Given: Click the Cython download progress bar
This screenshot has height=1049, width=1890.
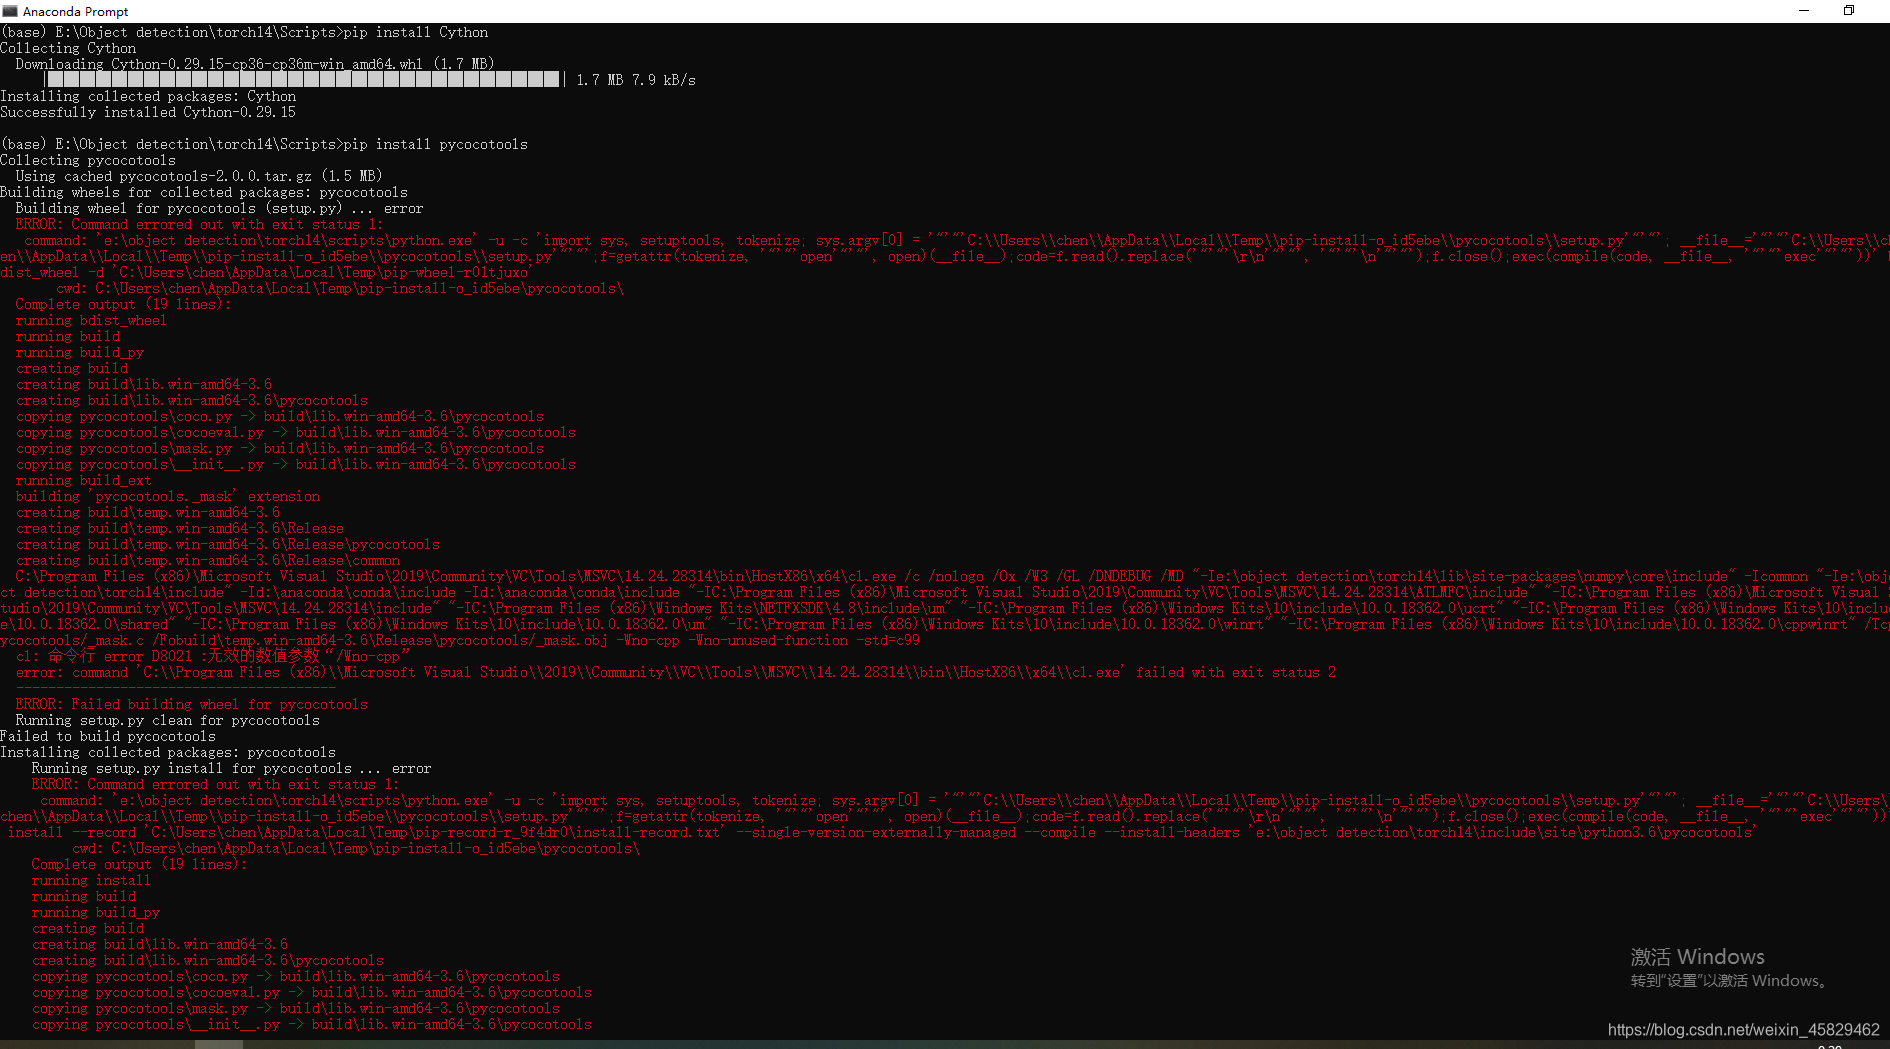Looking at the screenshot, I should click(304, 80).
